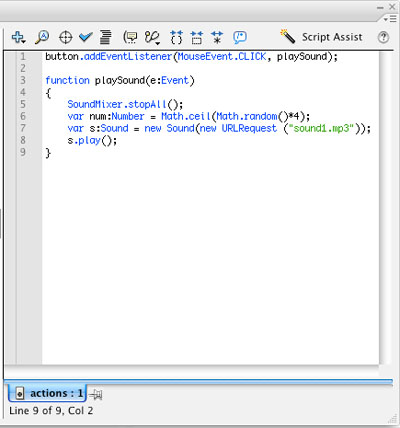The height and width of the screenshot is (428, 400).
Task: Collapse between braces
Action: [x=176, y=37]
